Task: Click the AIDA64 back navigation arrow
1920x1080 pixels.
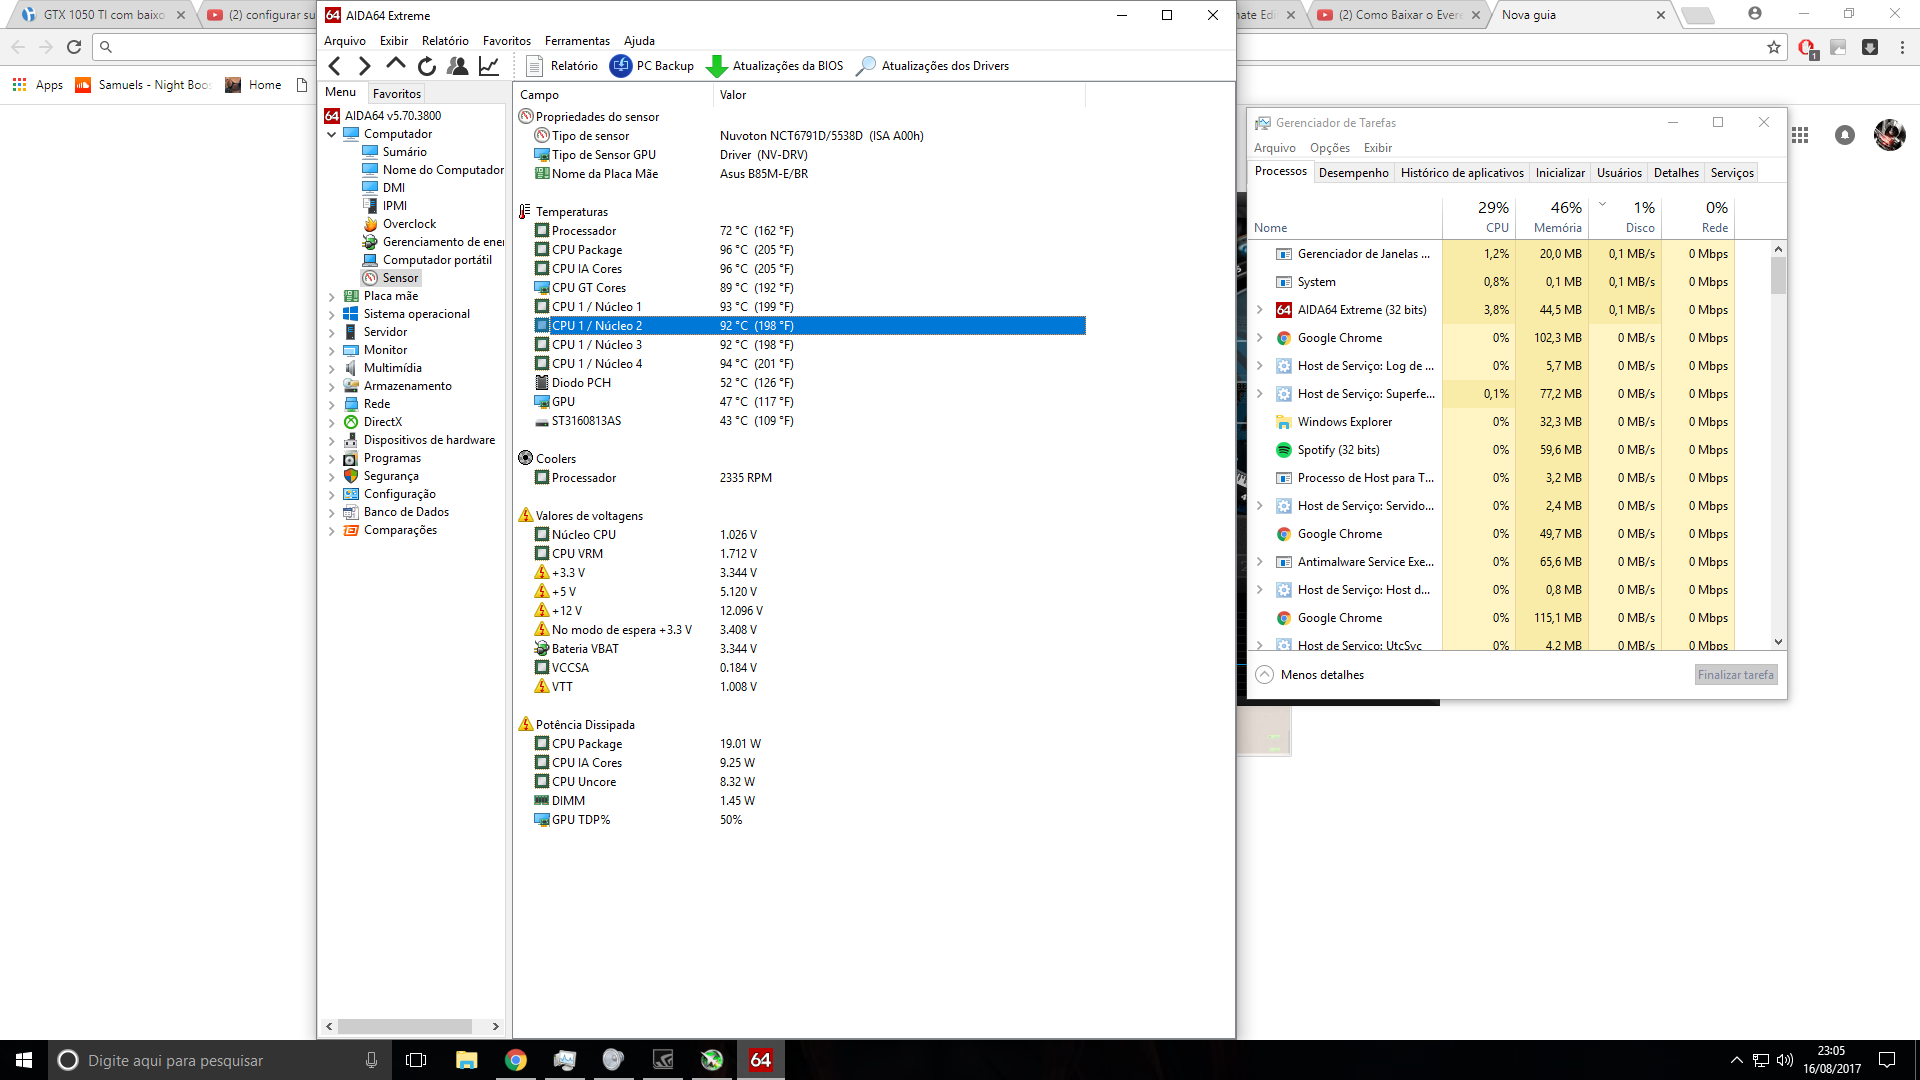Action: pyautogui.click(x=335, y=66)
